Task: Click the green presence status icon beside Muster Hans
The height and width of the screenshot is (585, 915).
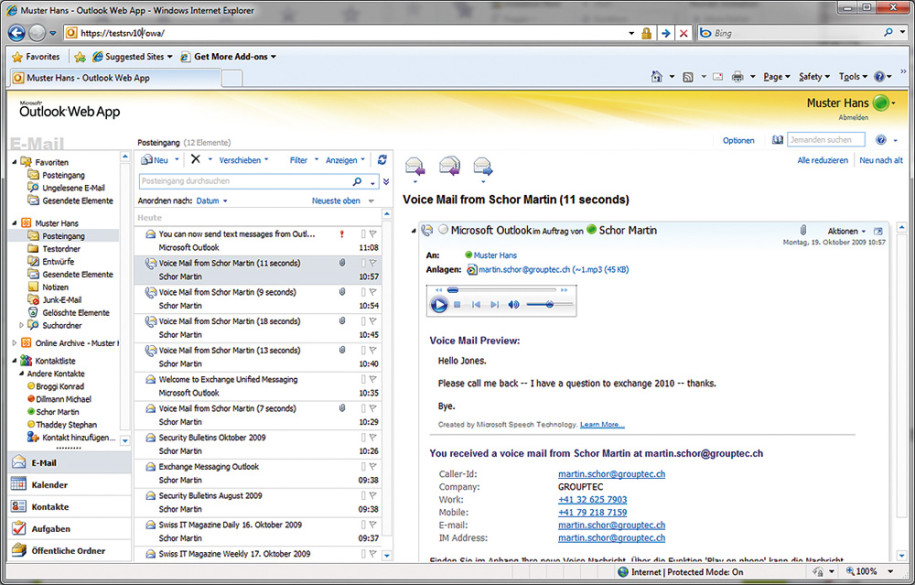Action: 881,103
